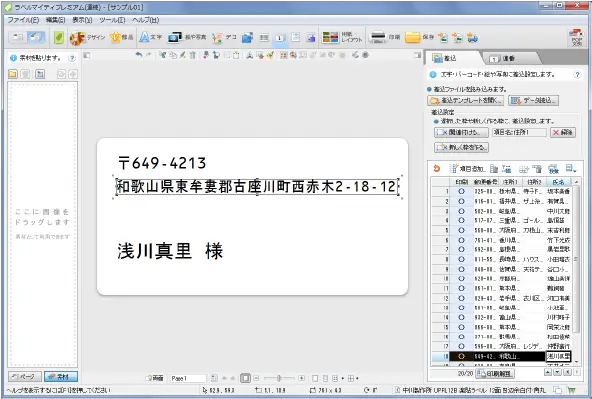Image resolution: width=592 pixels, height=399 pixels.
Task: Click the 関連付ける button
Action: click(x=461, y=132)
